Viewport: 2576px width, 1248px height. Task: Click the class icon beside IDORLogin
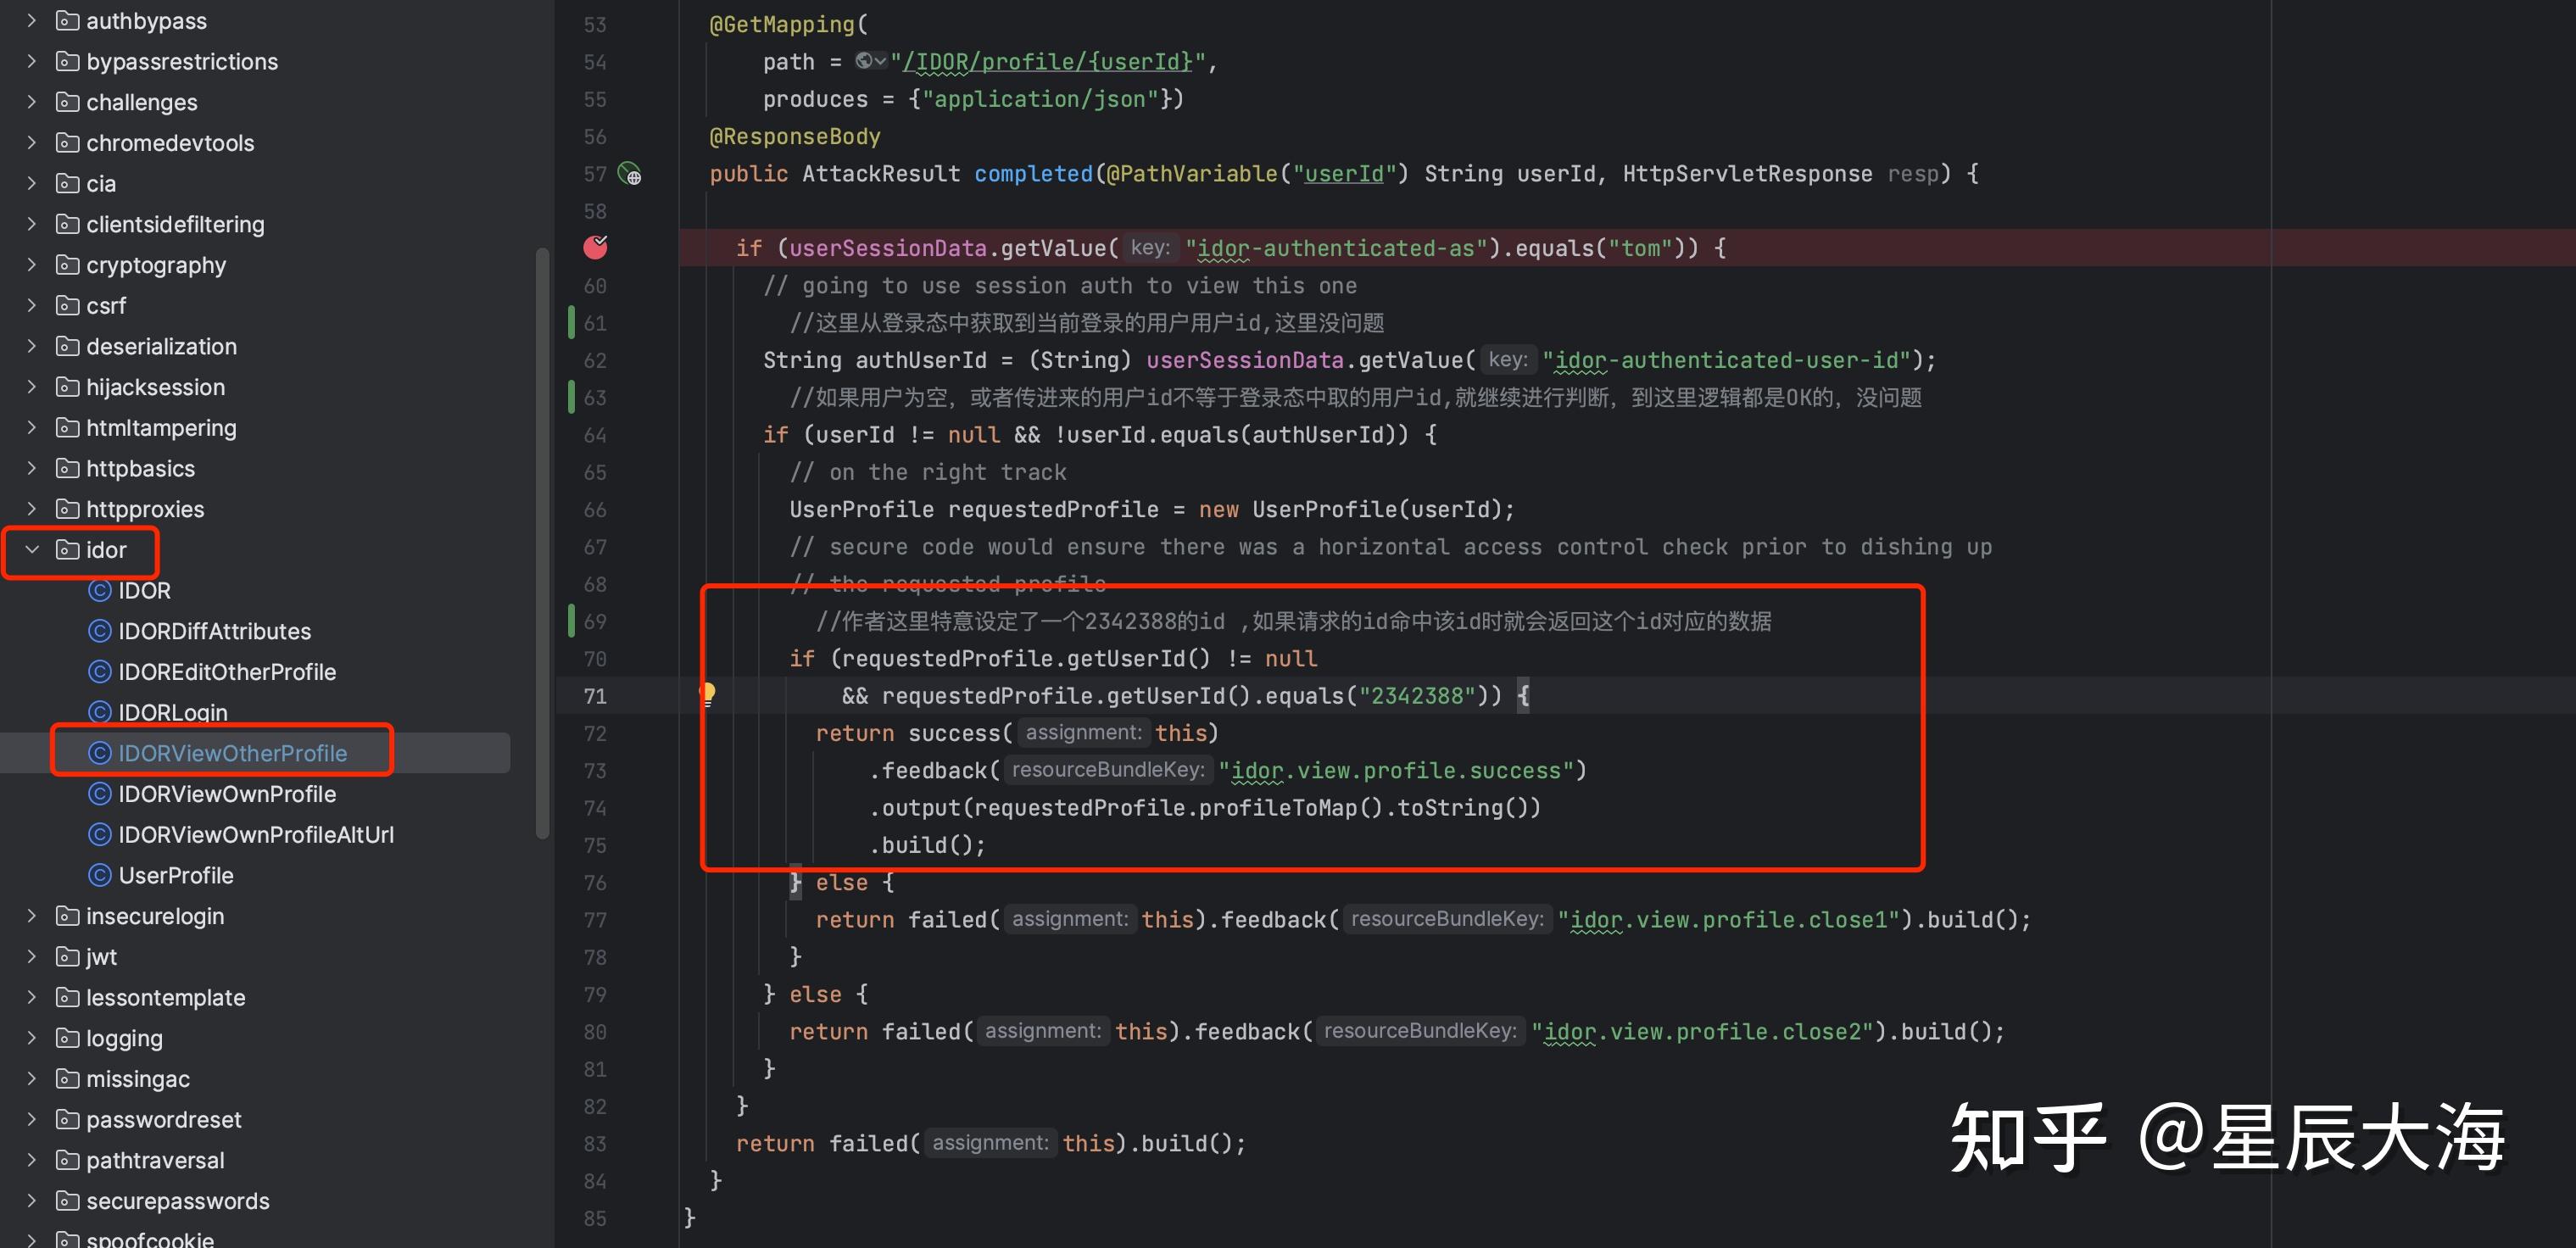click(x=99, y=712)
